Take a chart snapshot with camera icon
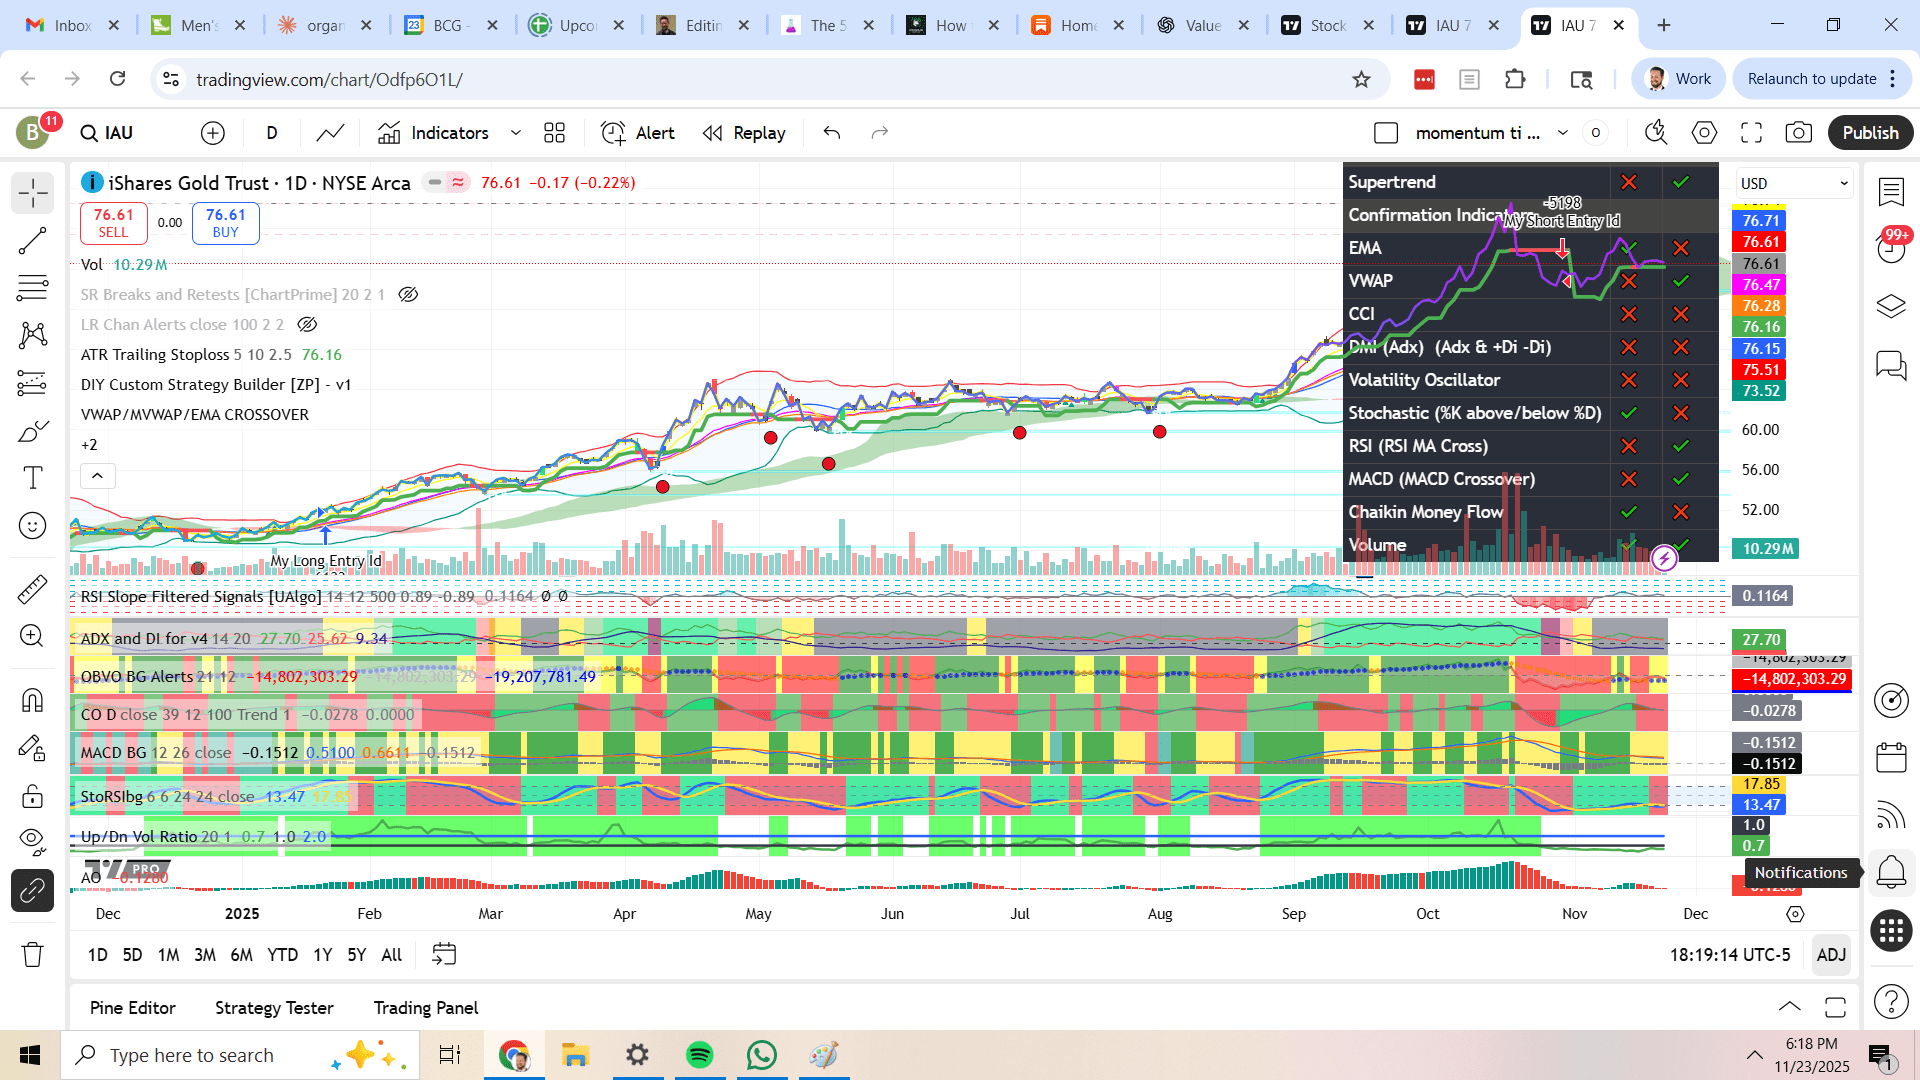Screen dimensions: 1920x1080 coord(1798,133)
